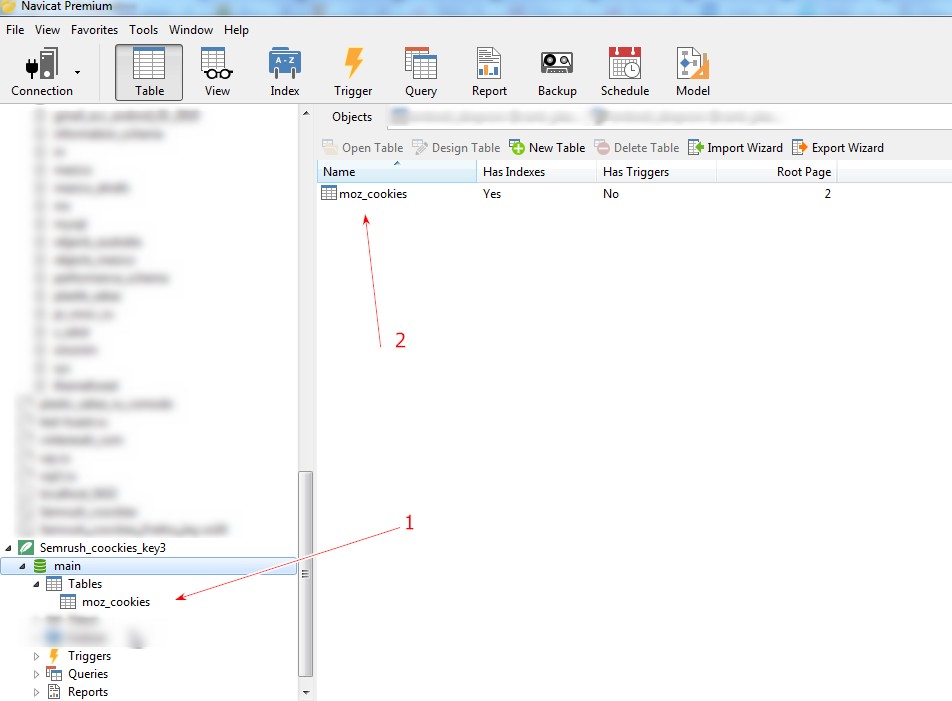Open the Trigger toolbar icon

click(x=353, y=72)
